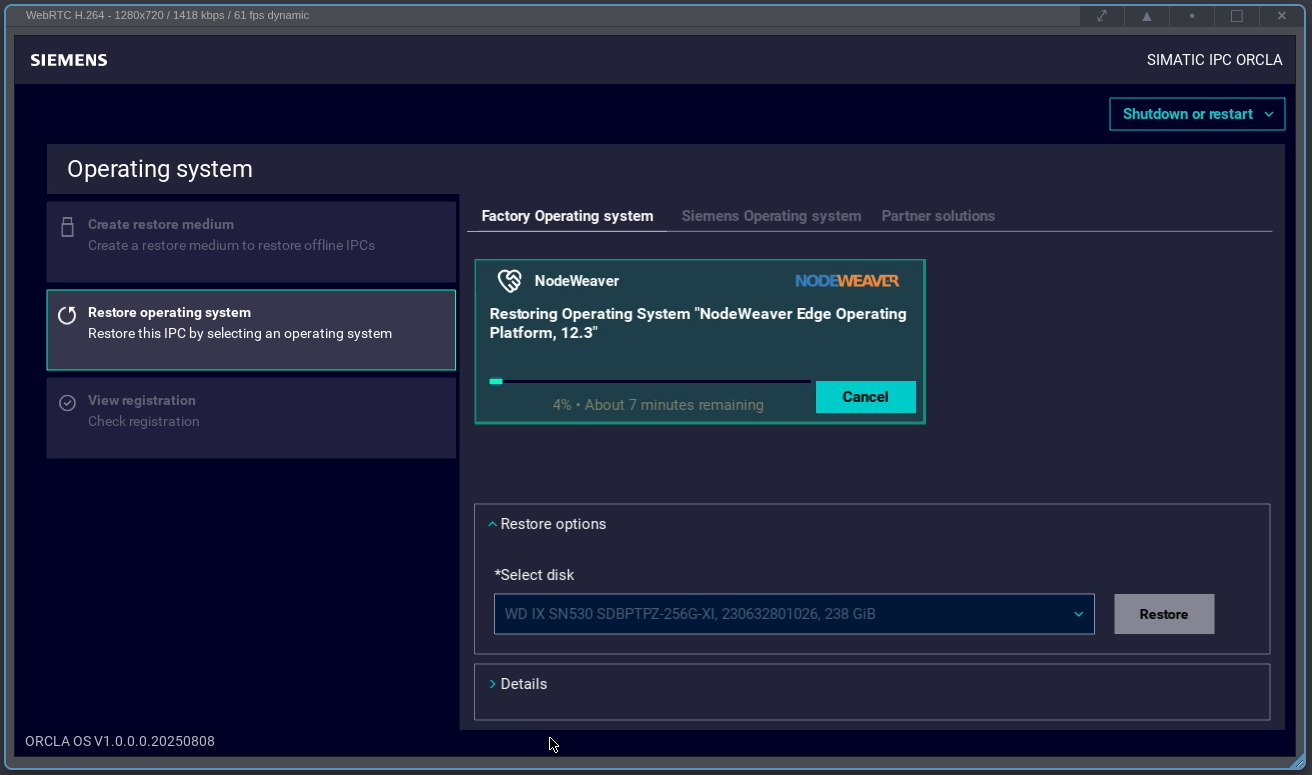Click the View registration checkmark icon
This screenshot has width=1312, height=775.
(x=67, y=403)
